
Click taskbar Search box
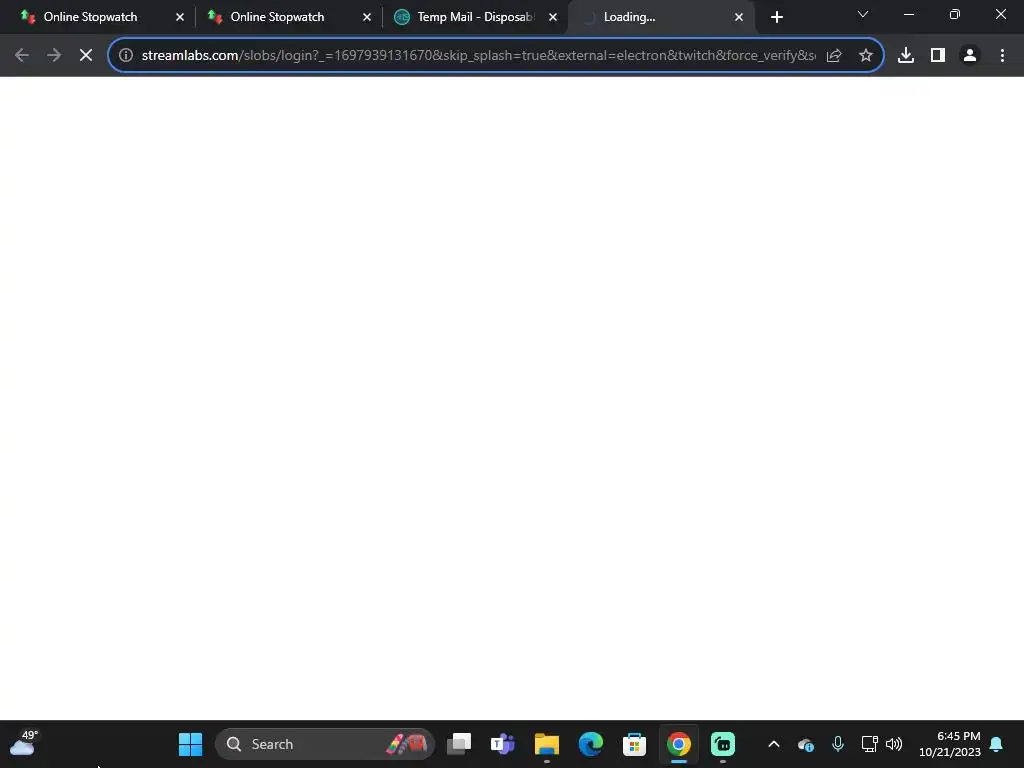click(x=325, y=744)
